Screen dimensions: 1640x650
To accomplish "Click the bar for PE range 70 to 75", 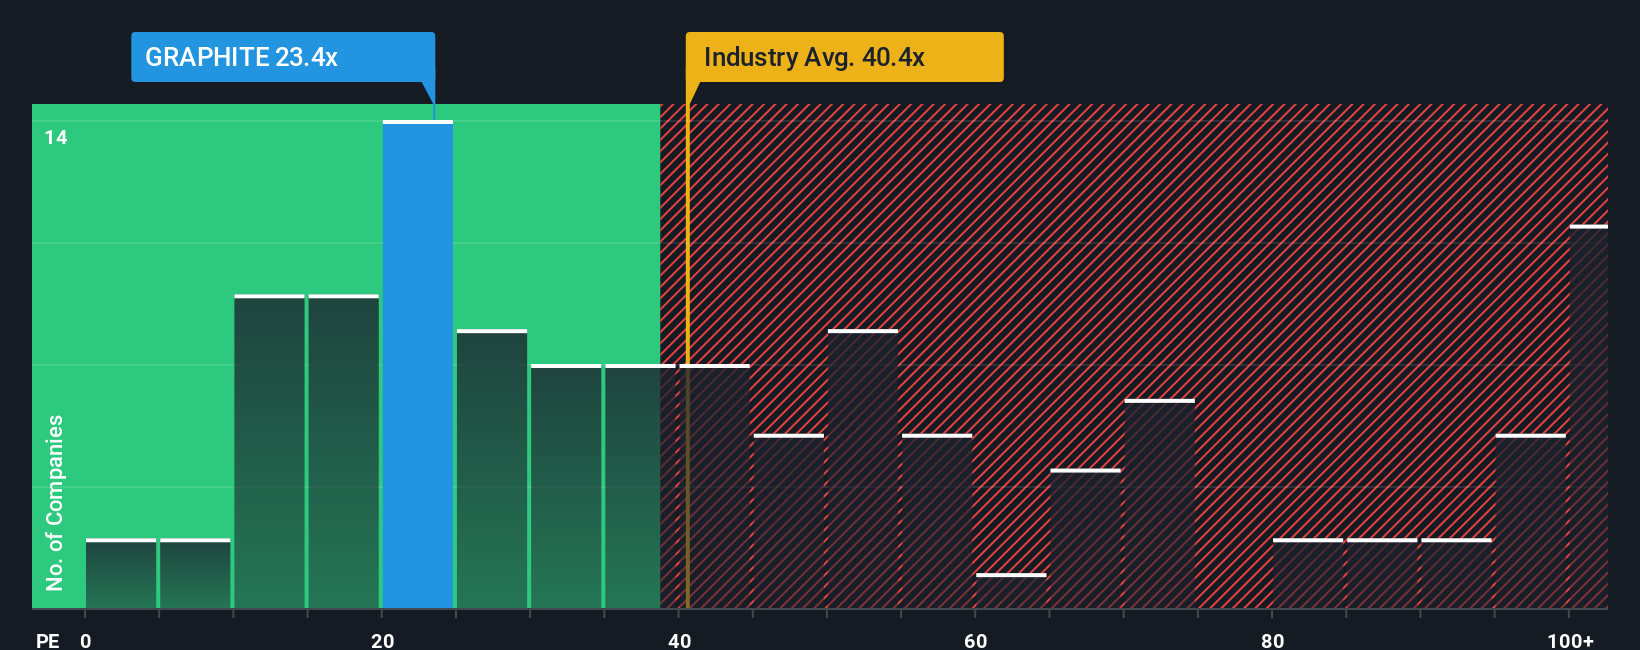I will click(x=1160, y=504).
